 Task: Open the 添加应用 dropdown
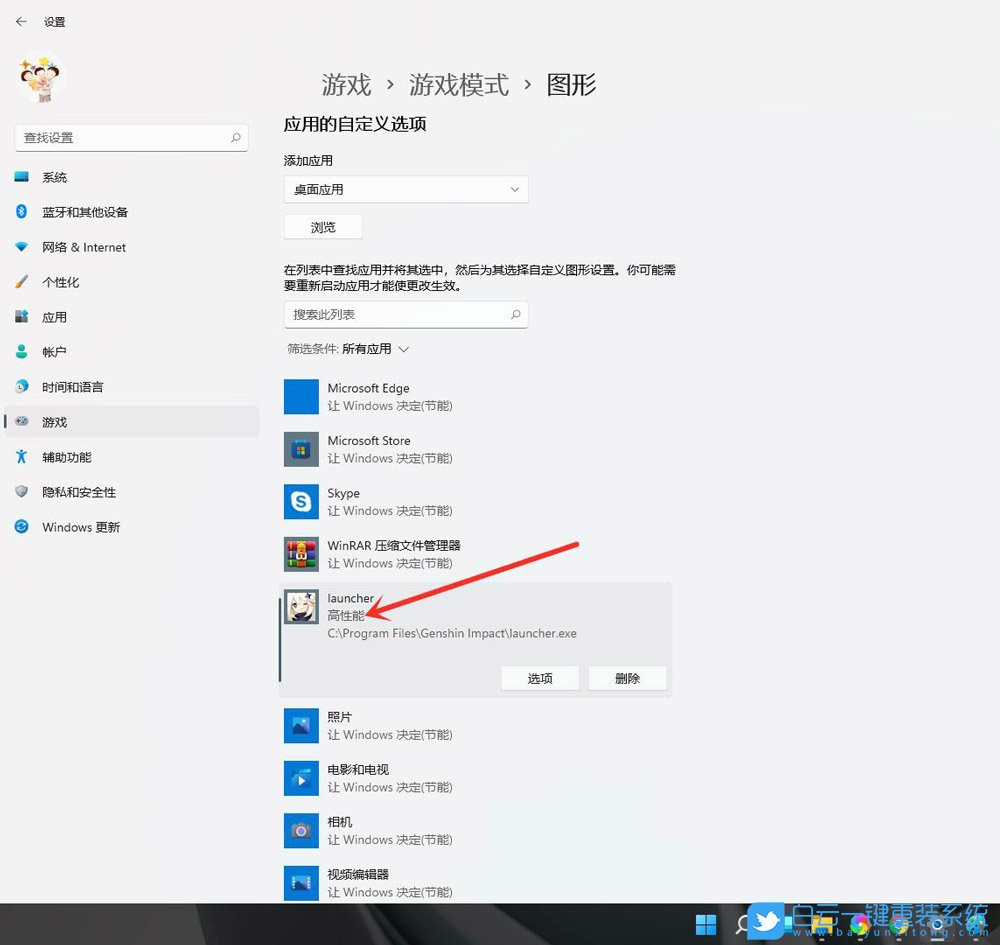(x=405, y=189)
